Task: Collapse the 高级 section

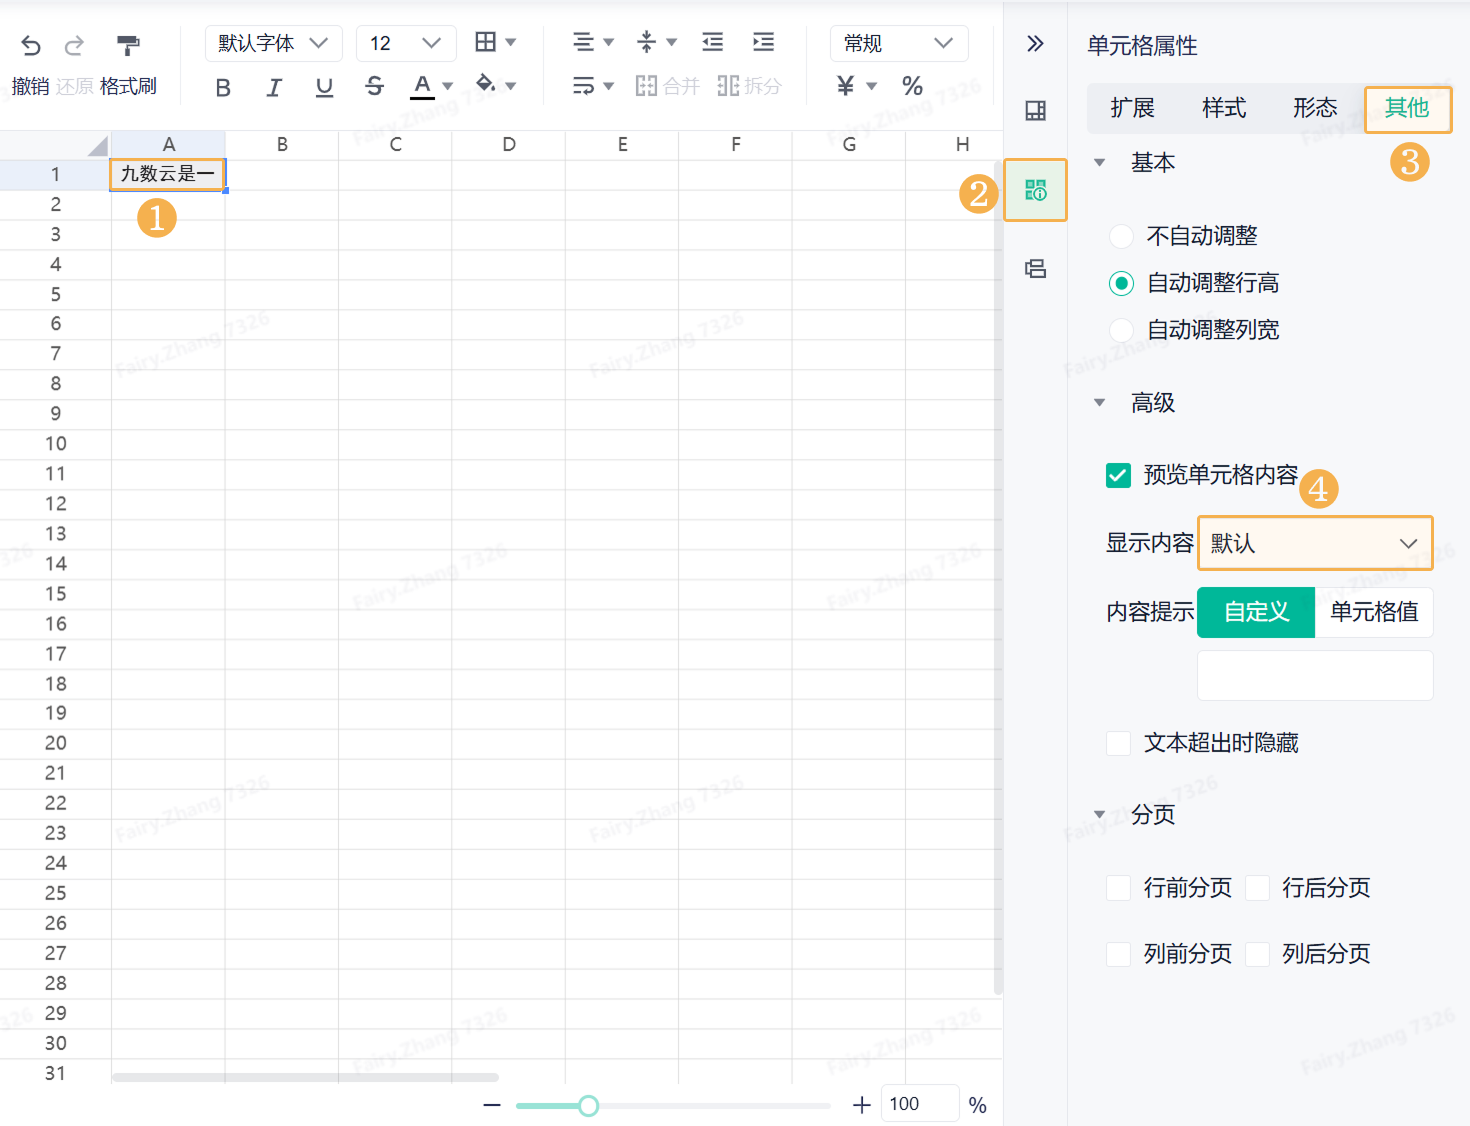Action: (1100, 403)
